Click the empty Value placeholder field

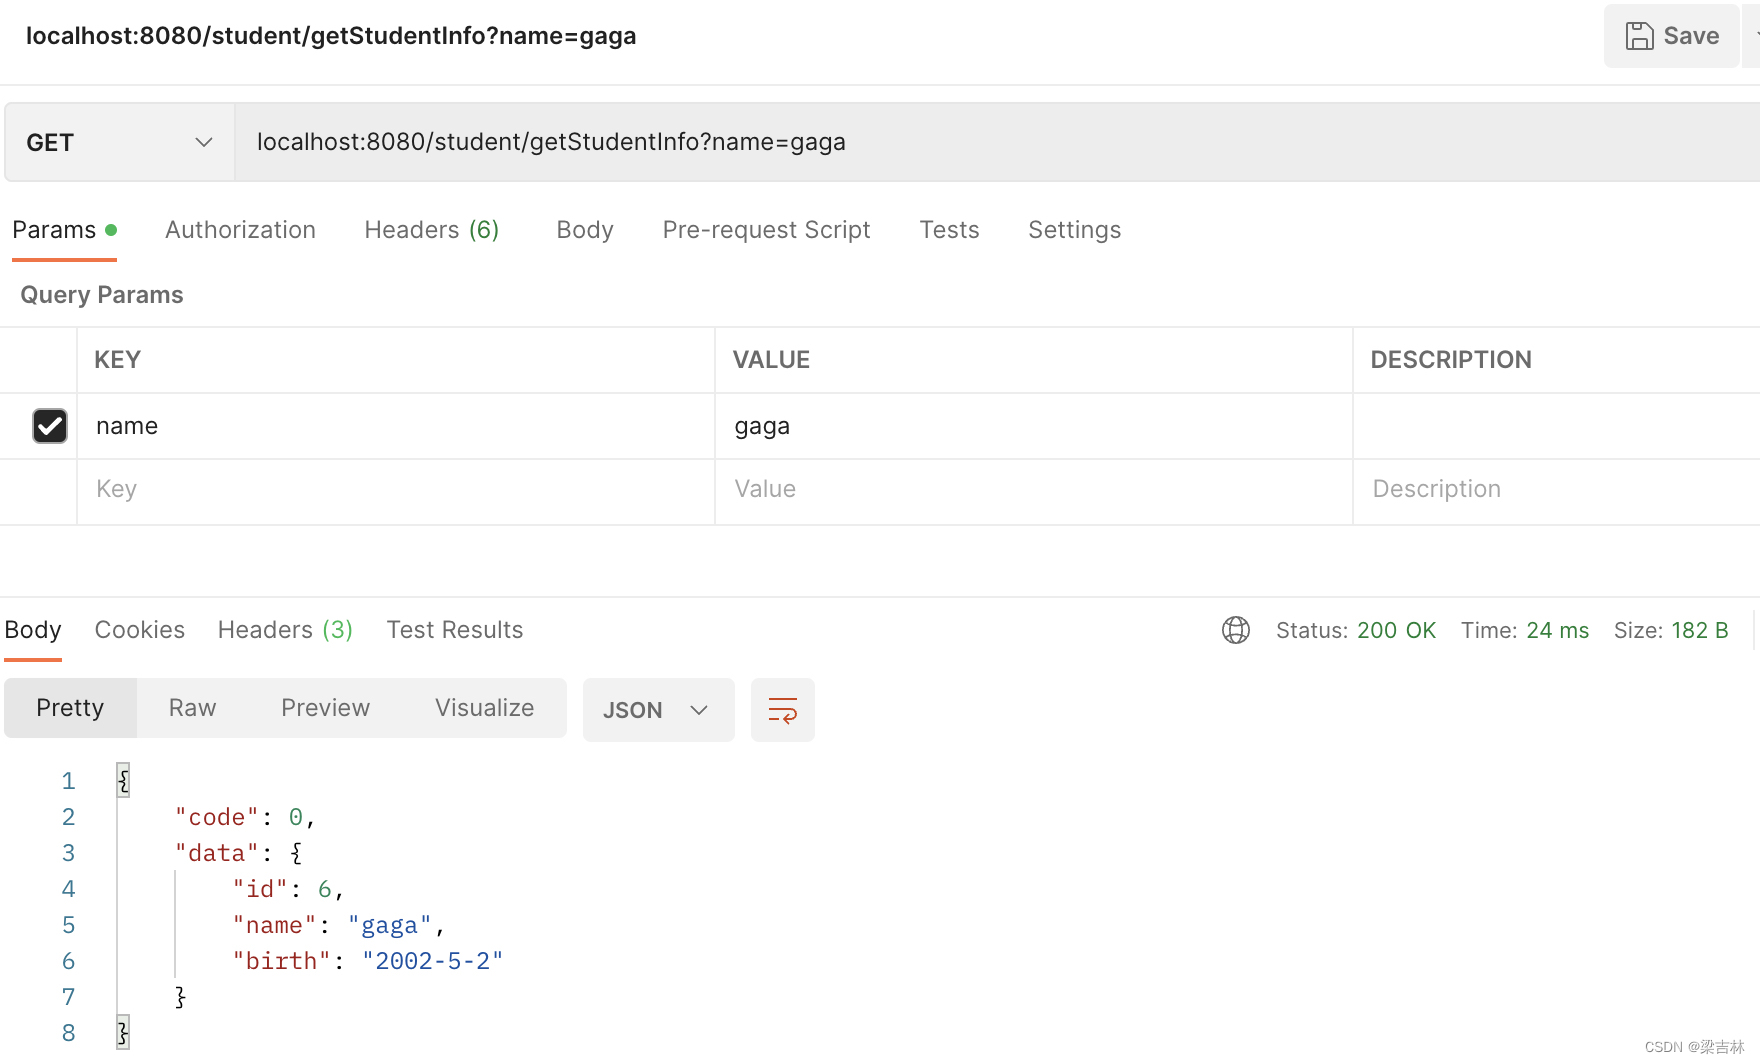coord(1034,489)
